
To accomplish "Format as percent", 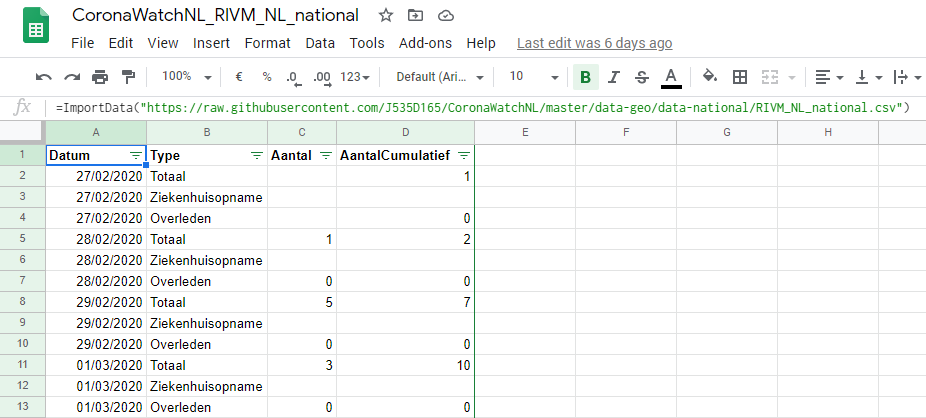I will tap(267, 77).
